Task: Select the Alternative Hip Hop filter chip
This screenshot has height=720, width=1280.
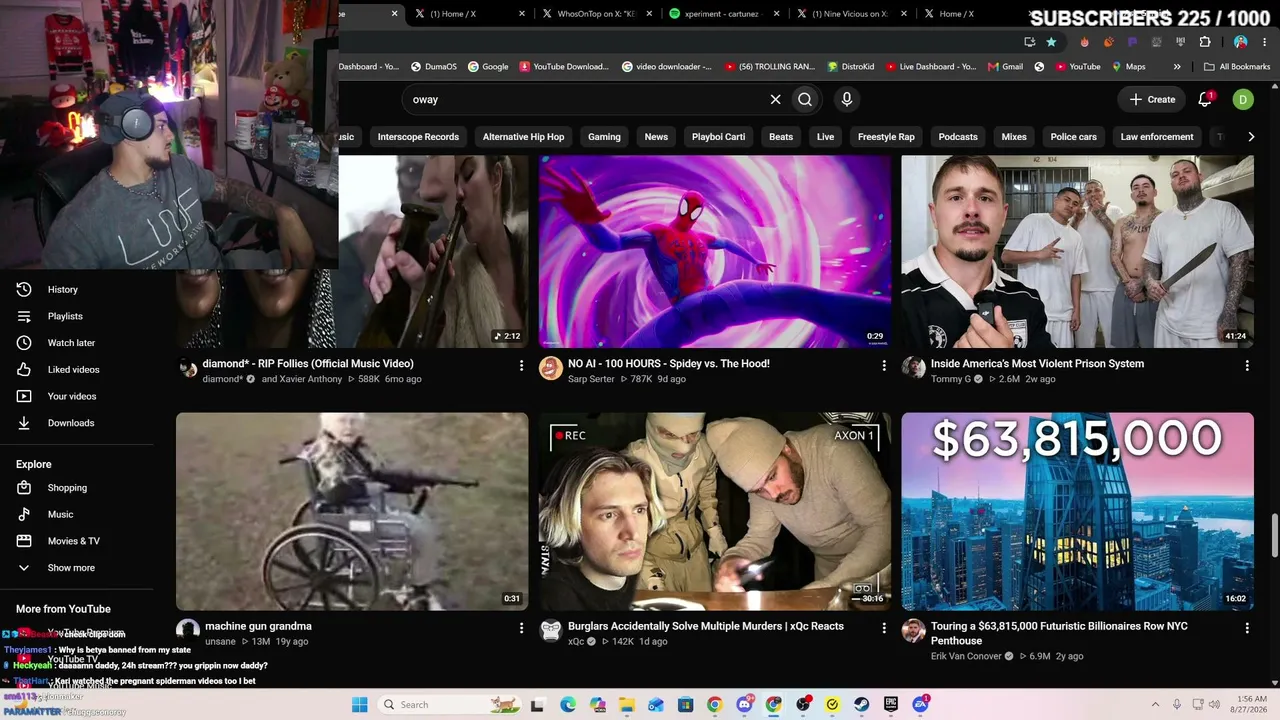Action: pyautogui.click(x=523, y=137)
